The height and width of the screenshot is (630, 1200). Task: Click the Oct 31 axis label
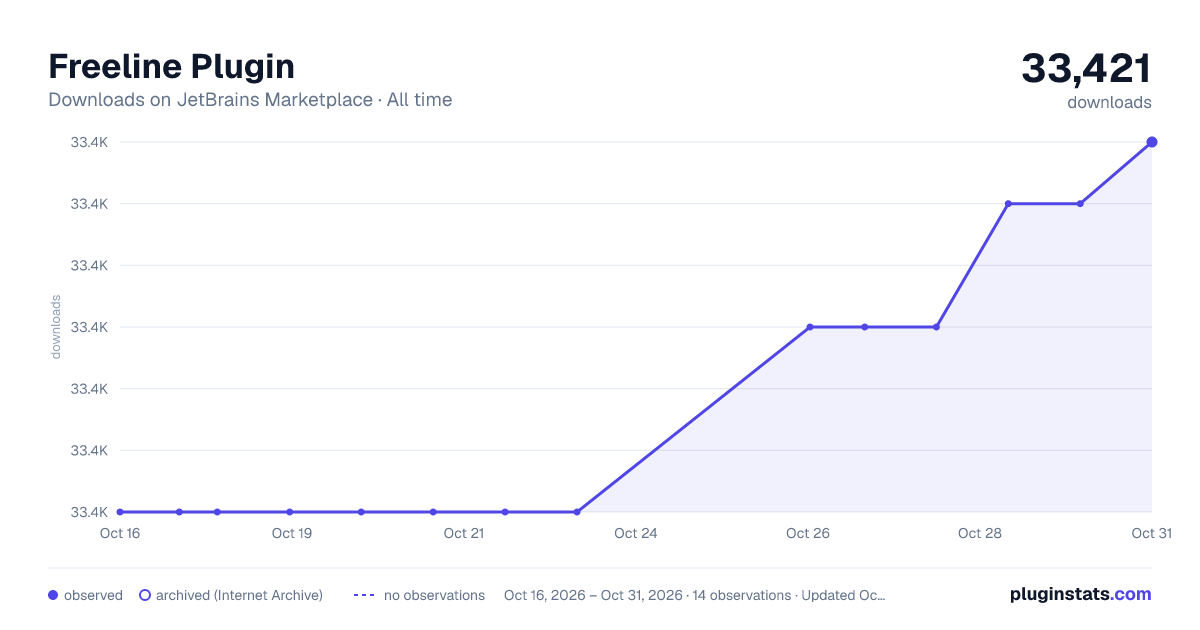tap(1151, 533)
